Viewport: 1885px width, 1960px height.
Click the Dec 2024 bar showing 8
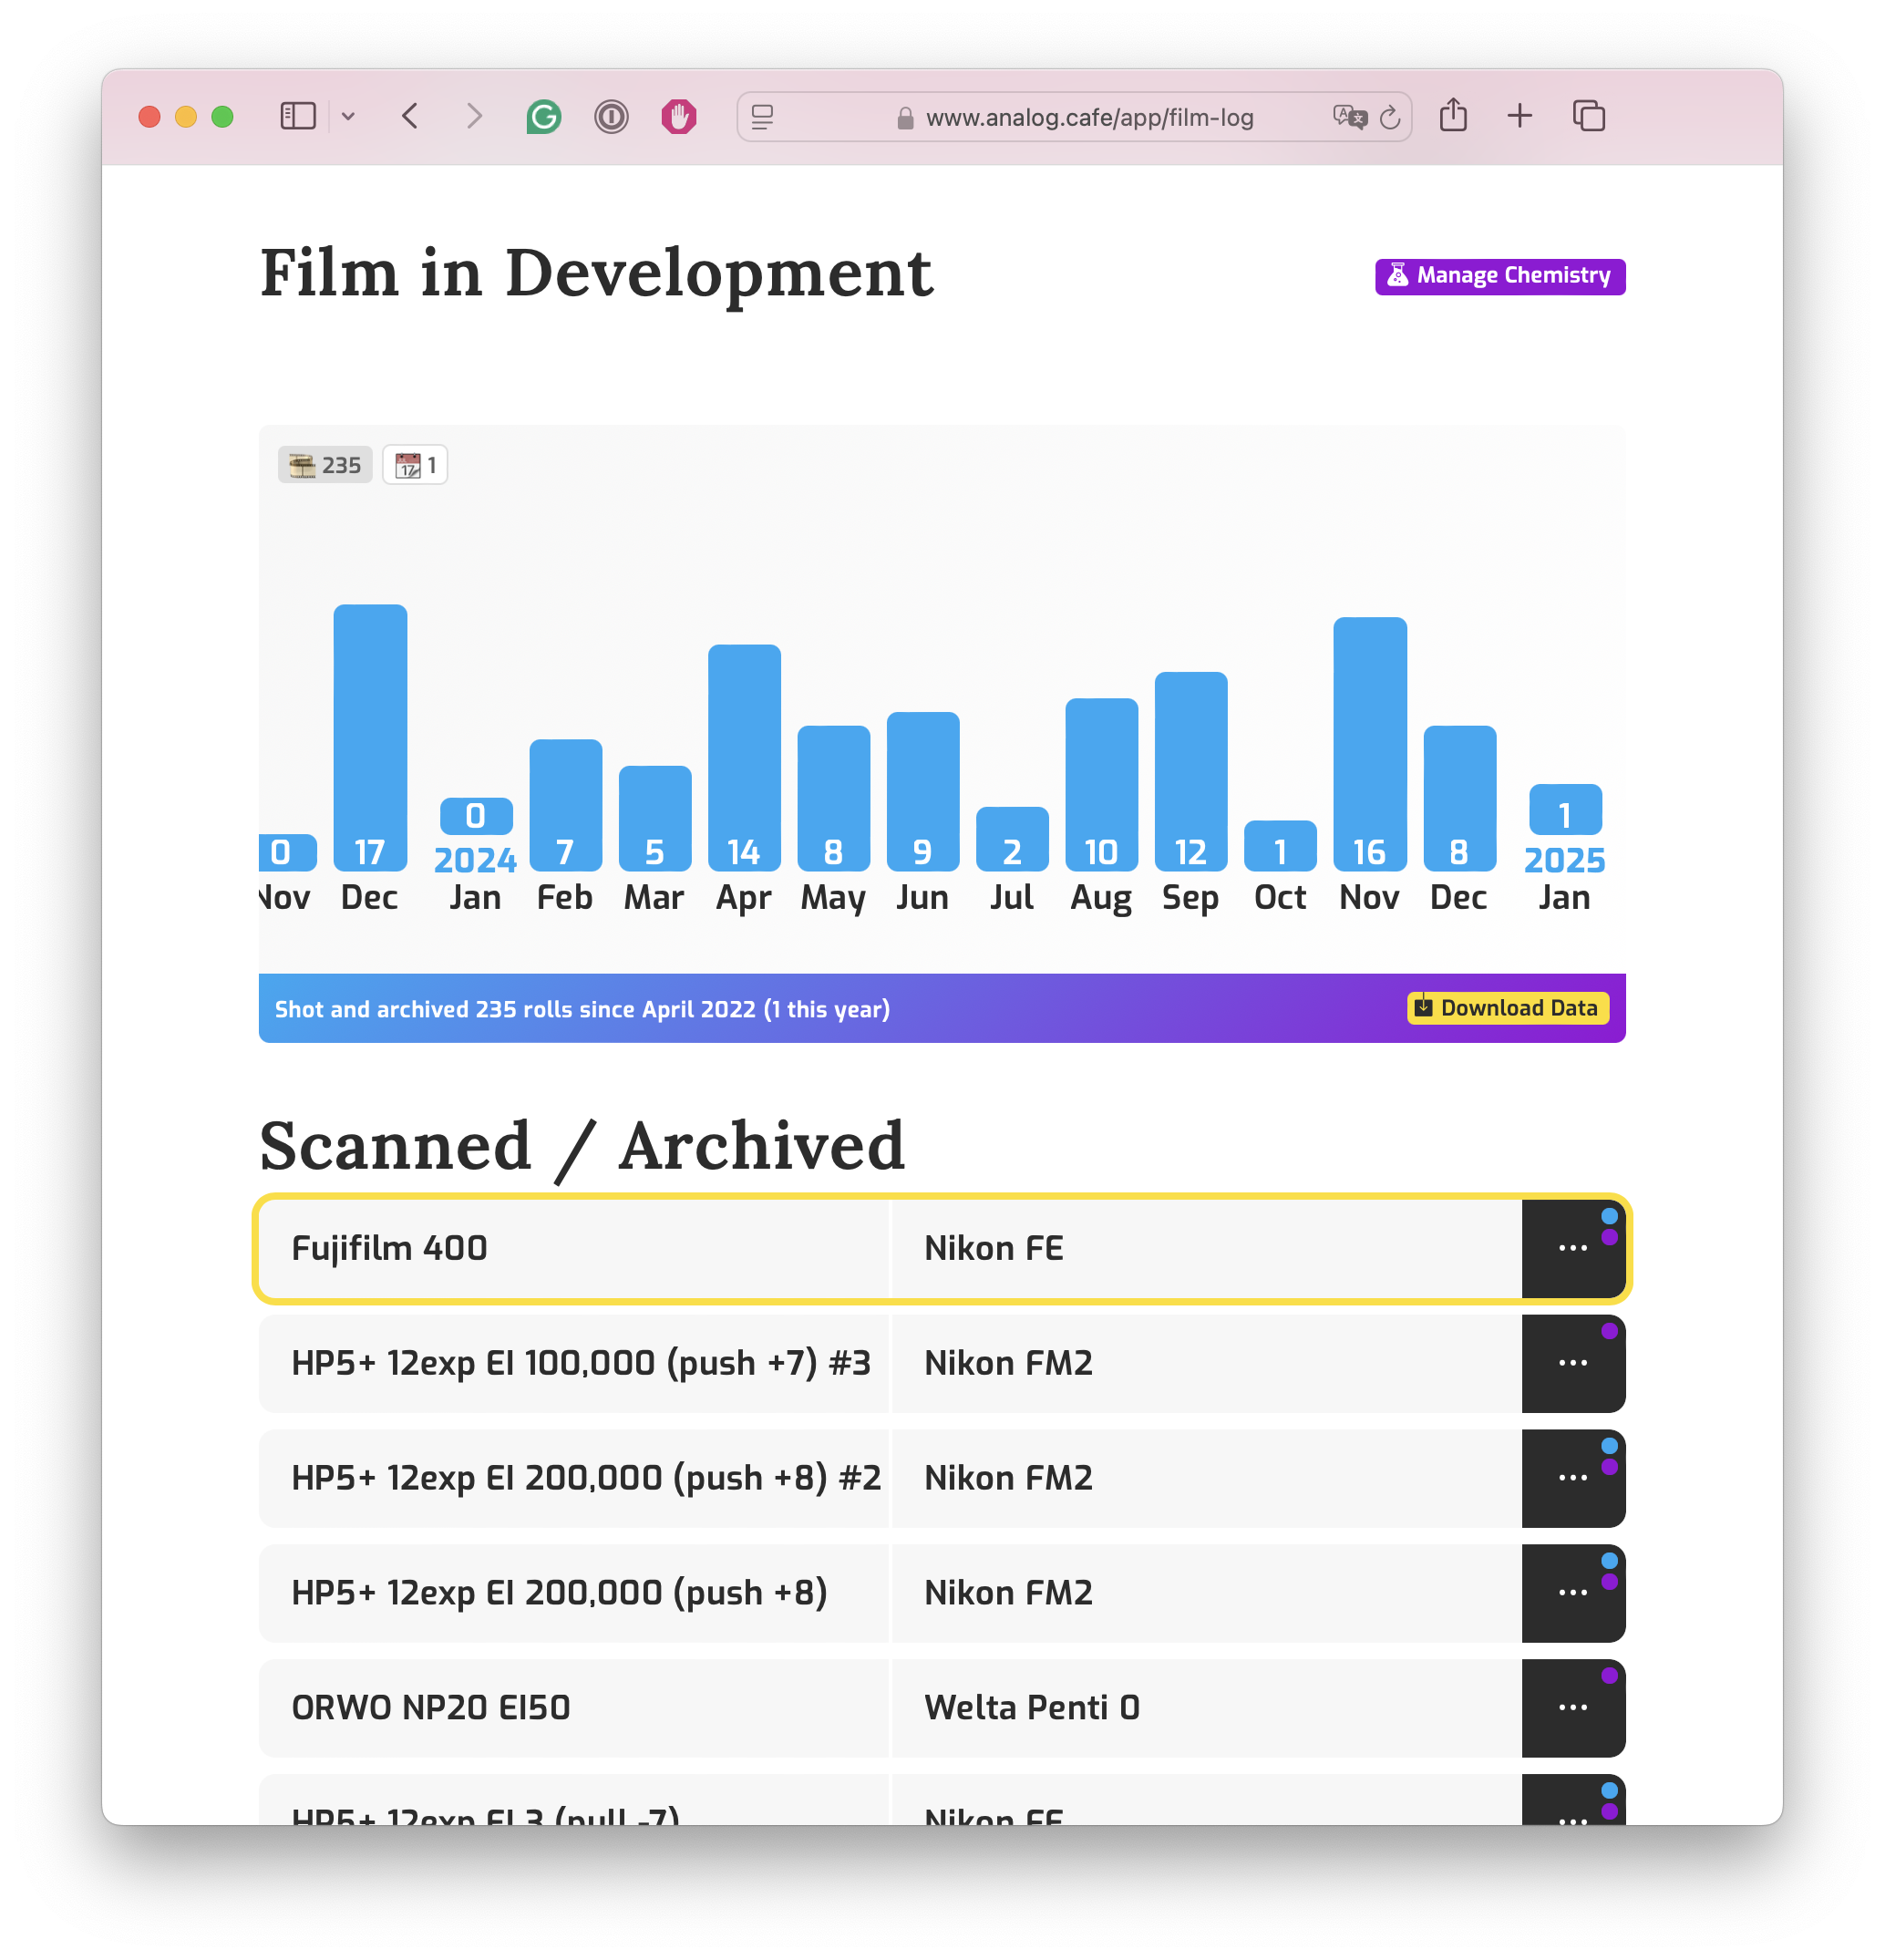point(1460,799)
